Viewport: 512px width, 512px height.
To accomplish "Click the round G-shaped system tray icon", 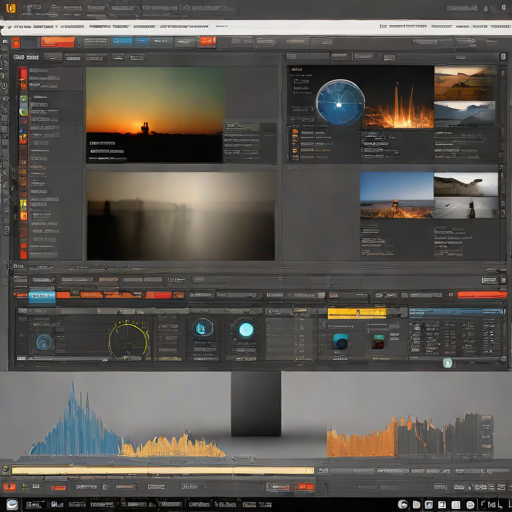I will click(403, 504).
